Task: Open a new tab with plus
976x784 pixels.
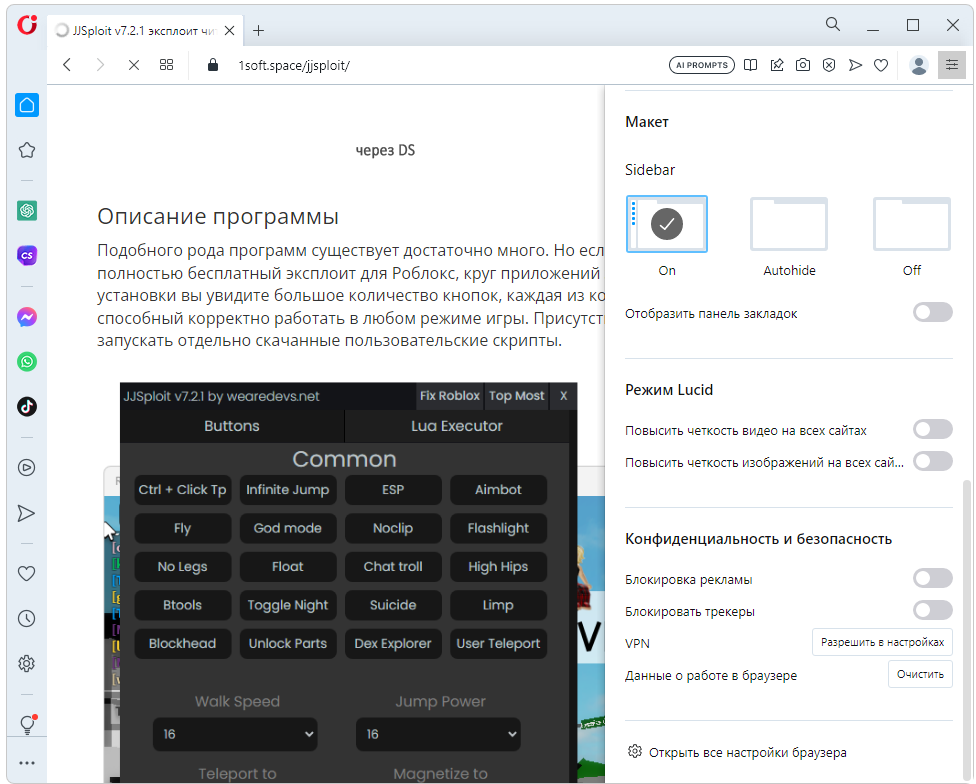Action: [259, 30]
